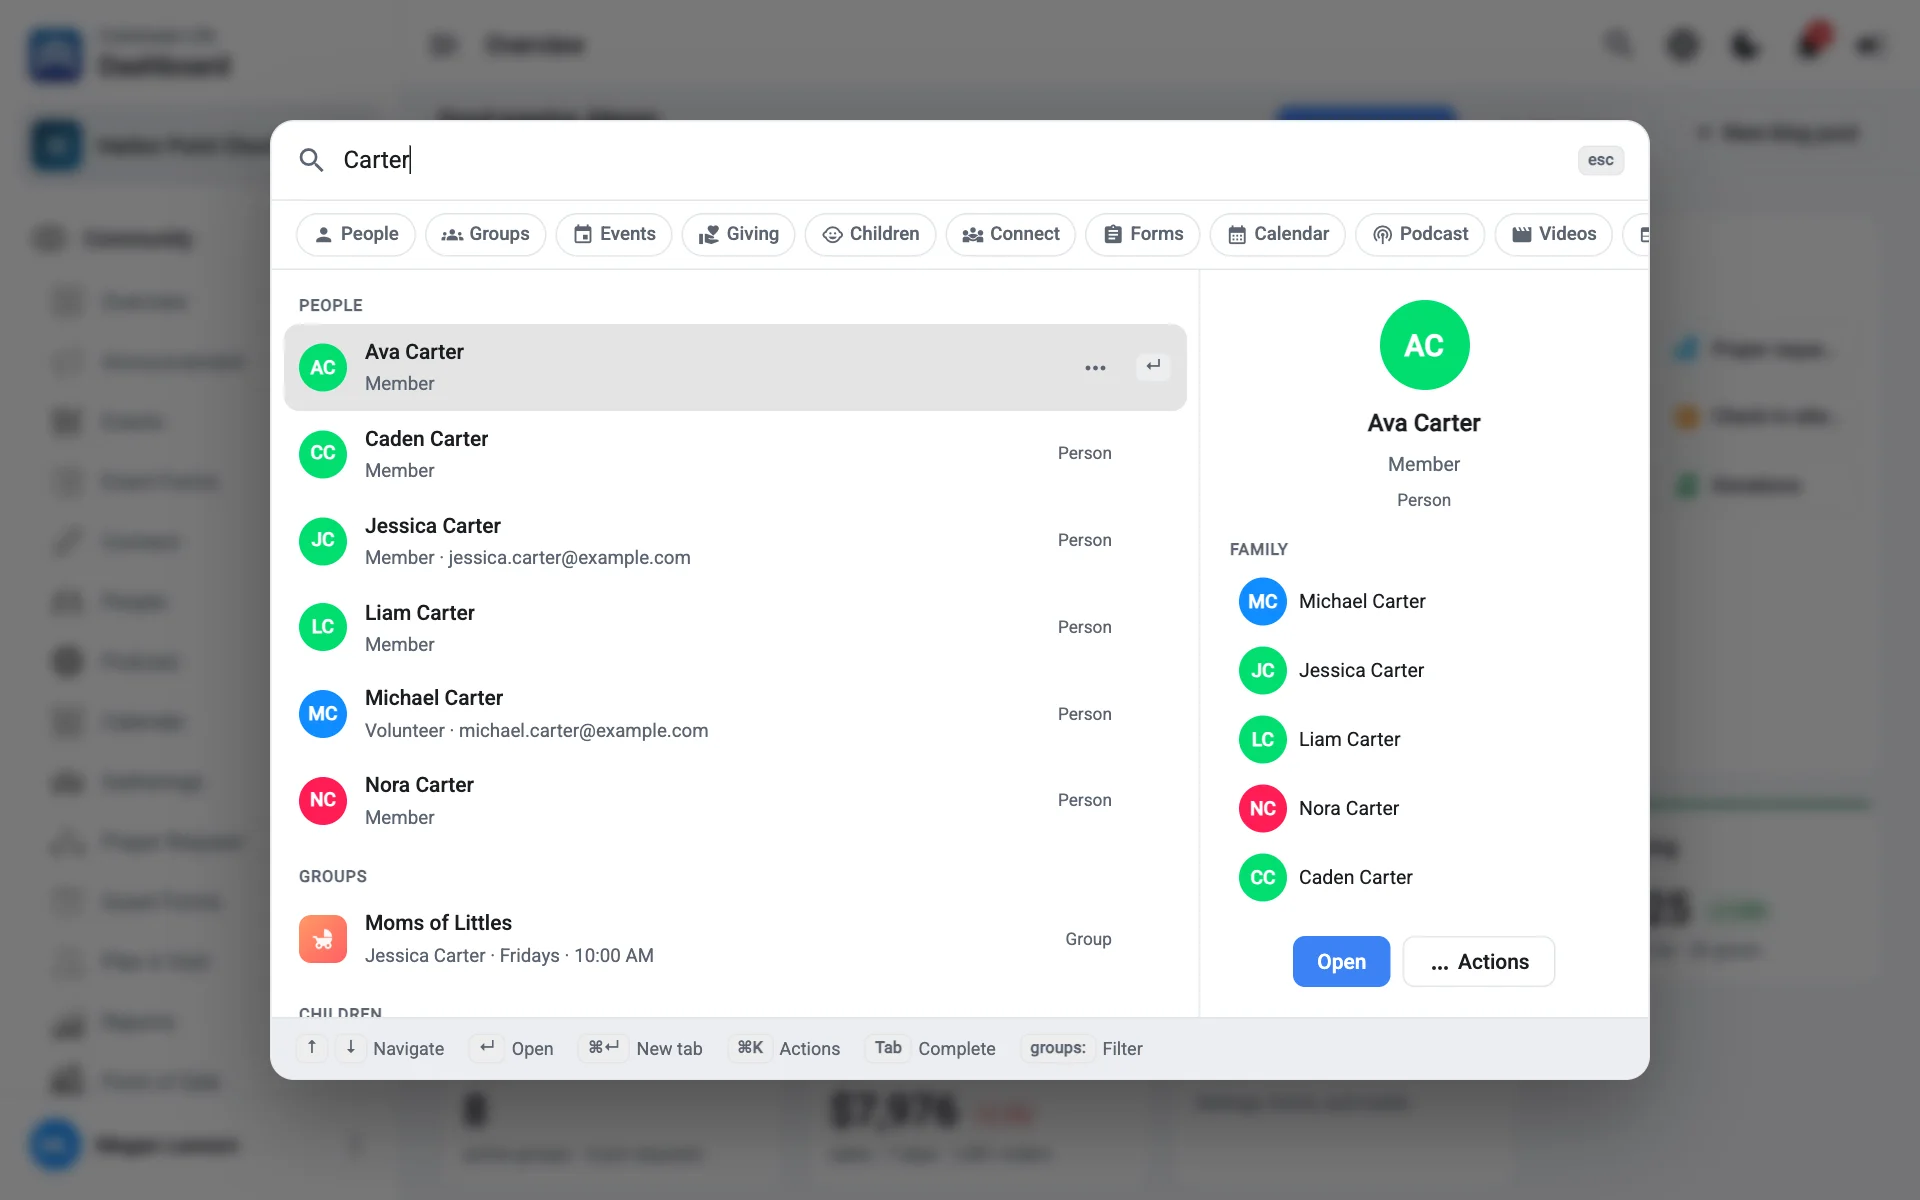Viewport: 1920px width, 1200px height.
Task: Select Nora Carter search result
Action: 735,801
